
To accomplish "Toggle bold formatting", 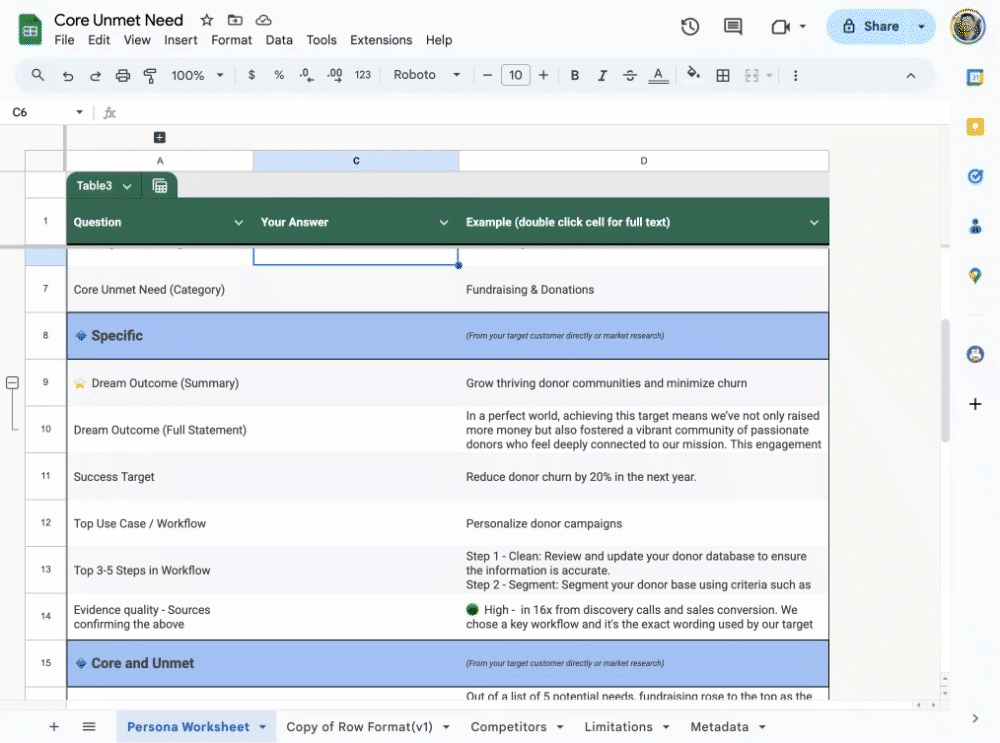I will pos(575,75).
